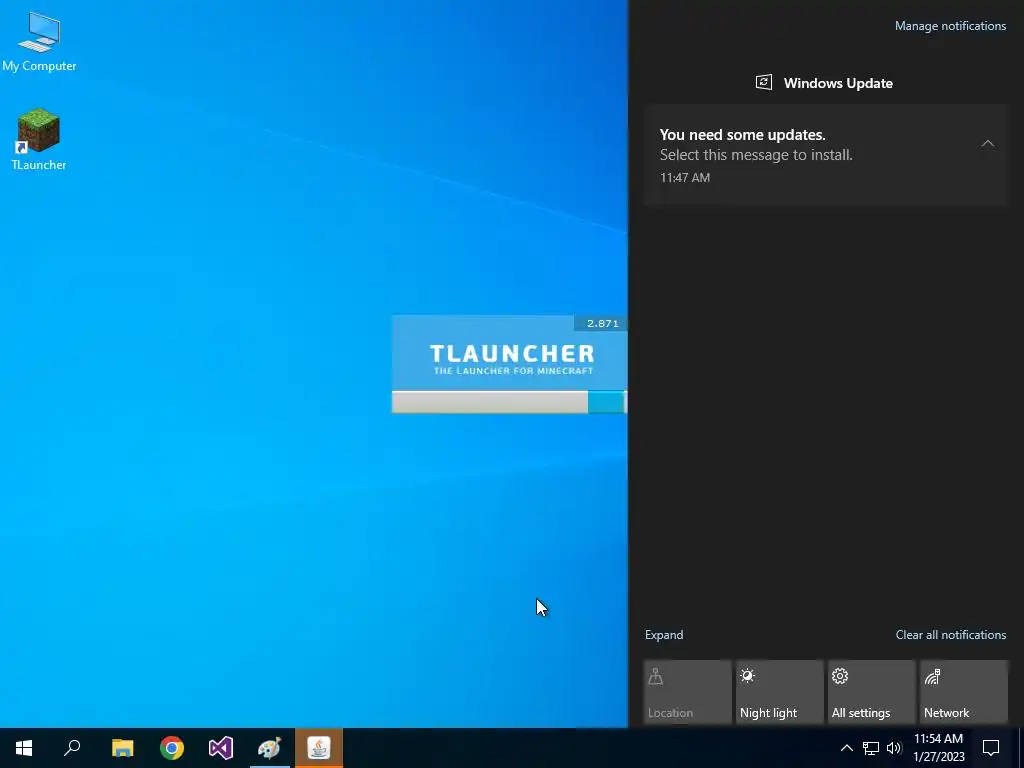Viewport: 1024px width, 768px height.
Task: Select the TLauncher desktop shortcut
Action: pos(39,140)
